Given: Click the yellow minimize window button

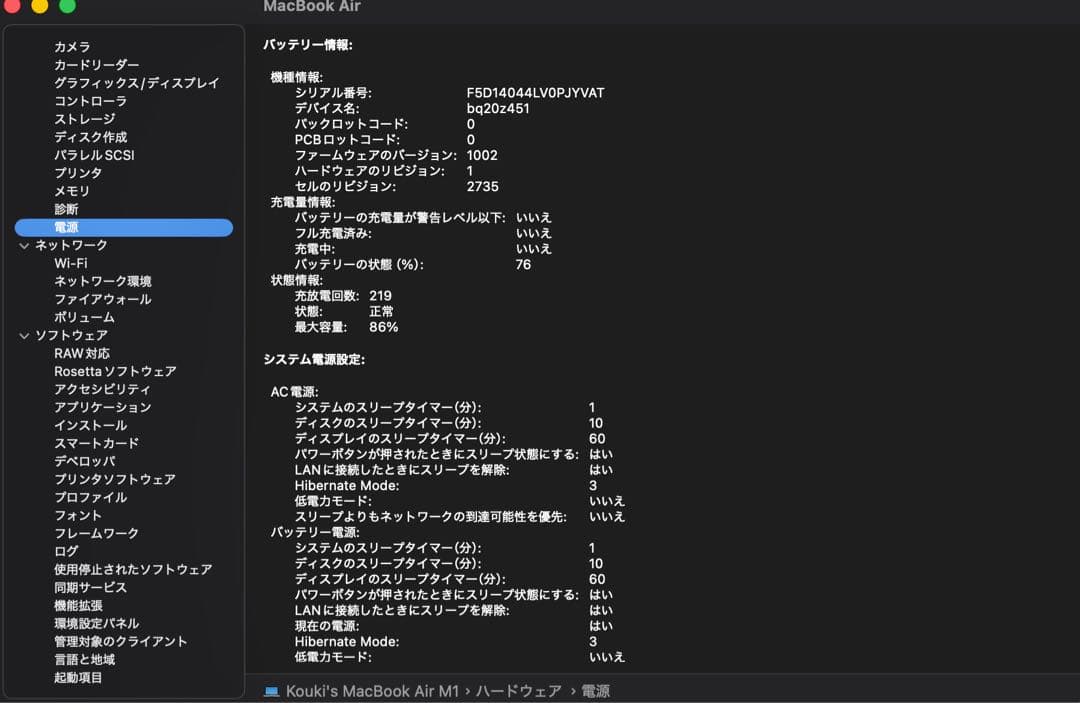Looking at the screenshot, I should click(x=40, y=5).
